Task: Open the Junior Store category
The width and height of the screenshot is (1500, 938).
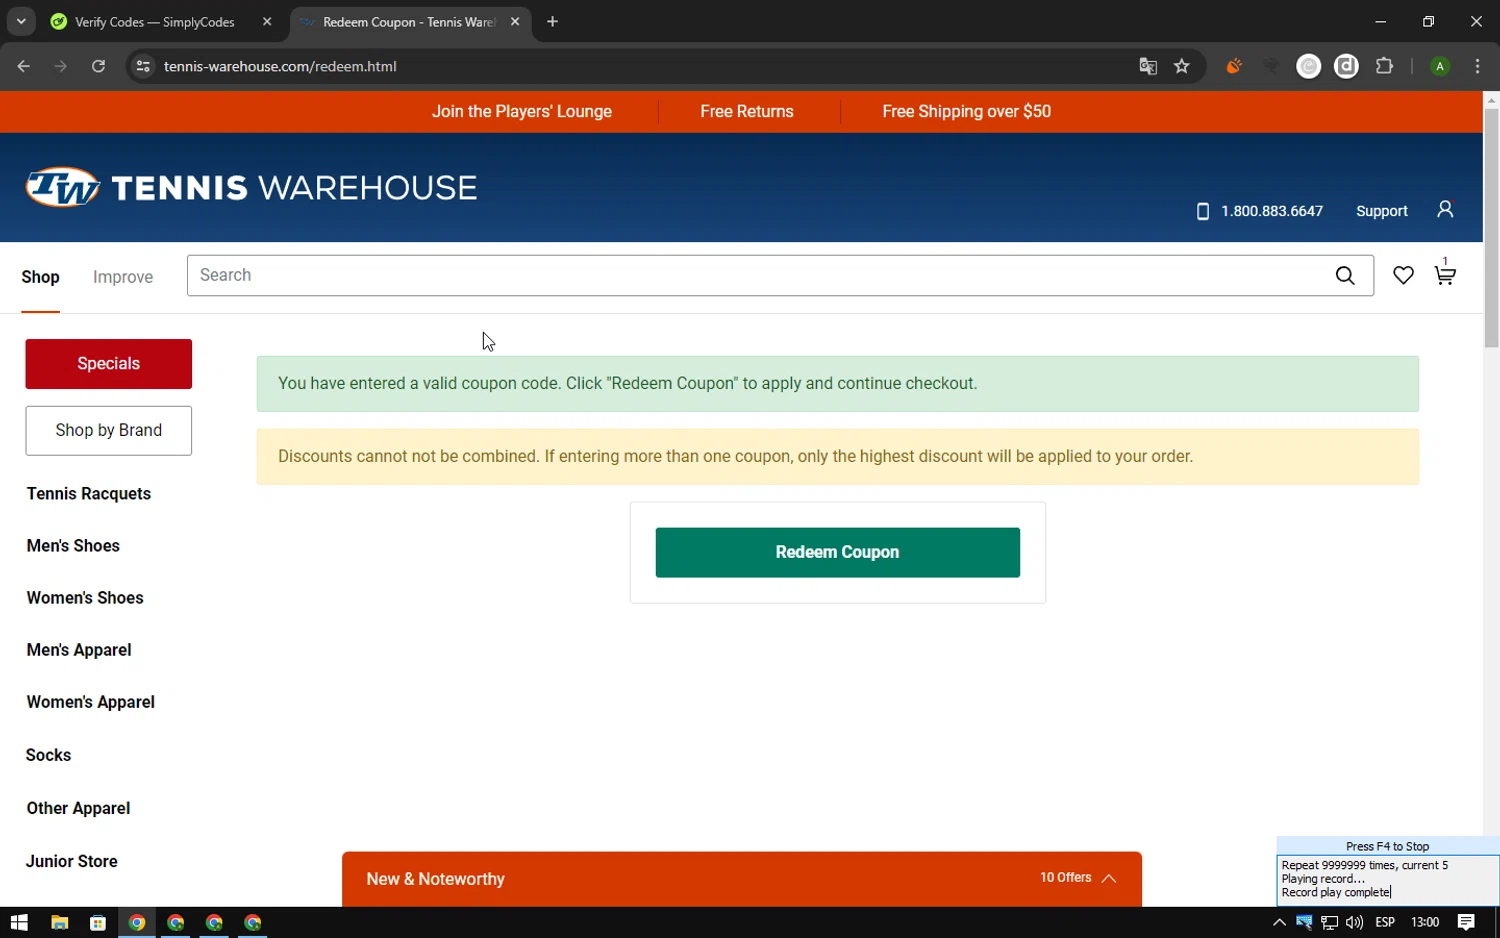Action: (71, 860)
